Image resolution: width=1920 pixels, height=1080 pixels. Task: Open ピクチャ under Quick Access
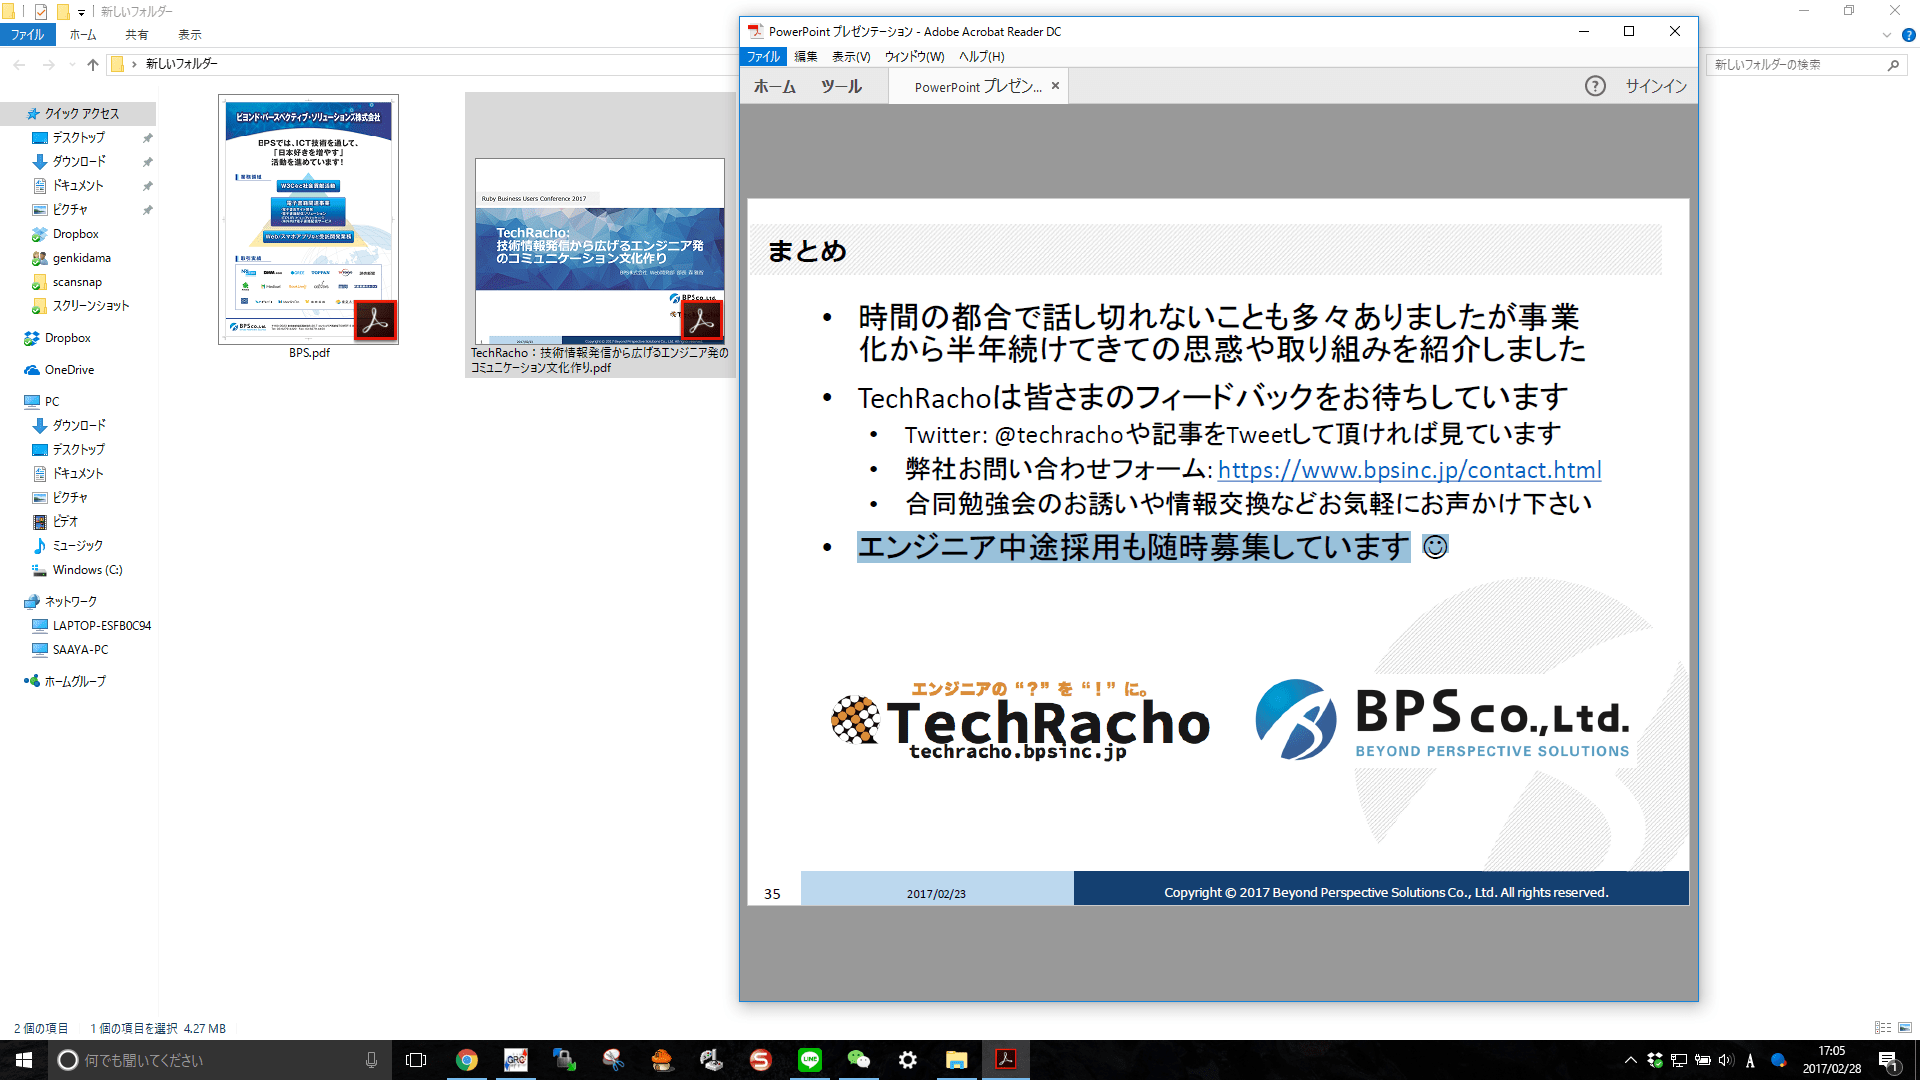point(70,210)
